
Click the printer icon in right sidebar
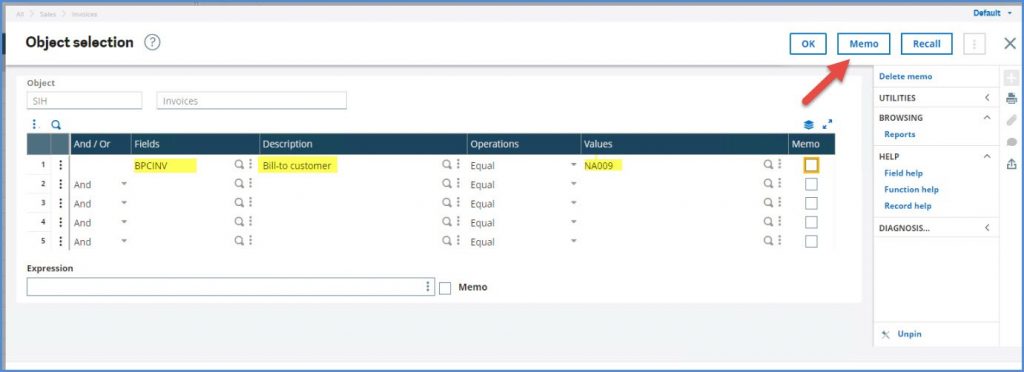(1012, 99)
